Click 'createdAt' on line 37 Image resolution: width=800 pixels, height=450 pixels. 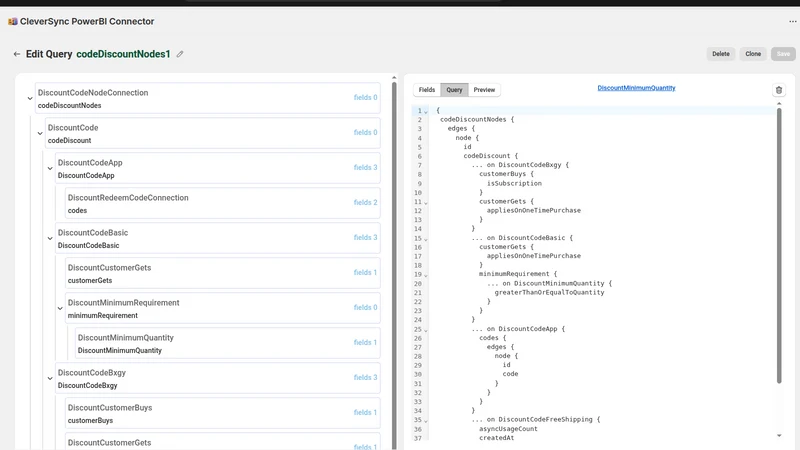pyautogui.click(x=496, y=438)
